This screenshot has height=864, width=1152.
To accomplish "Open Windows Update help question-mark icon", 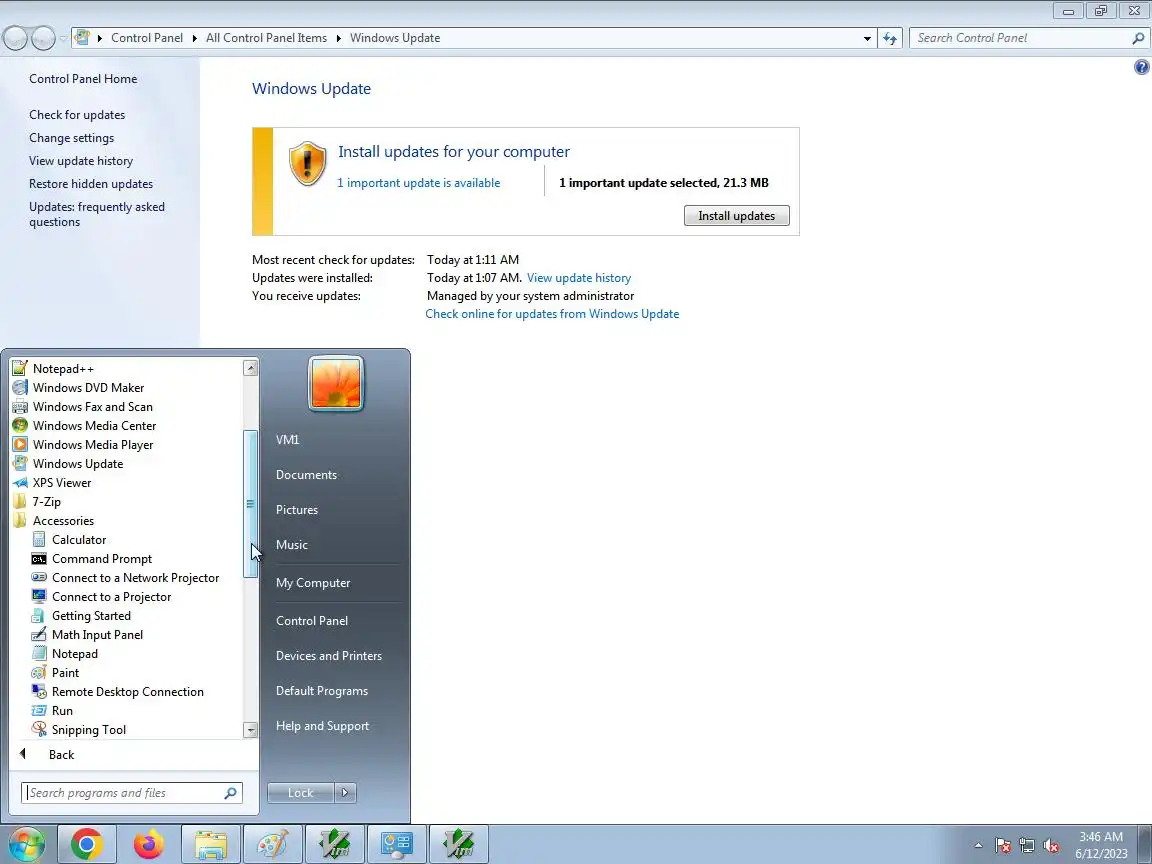I will pyautogui.click(x=1141, y=68).
